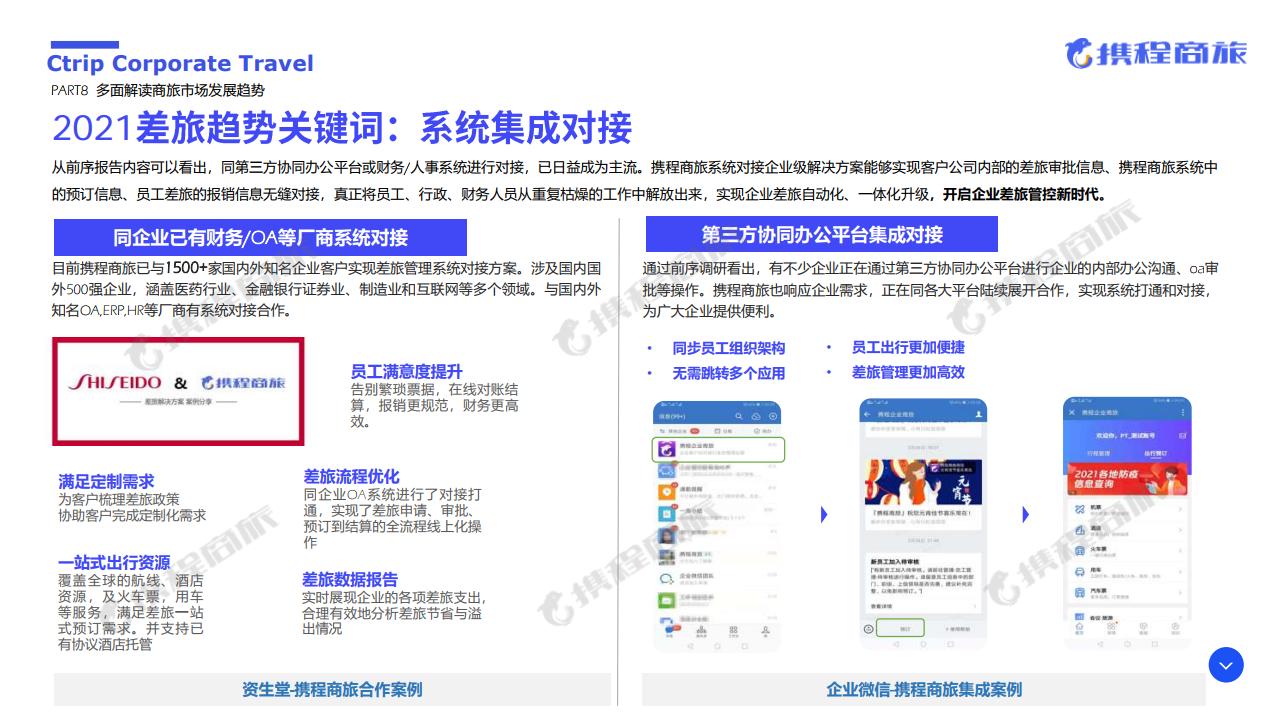Tap back arrow in 携程企业商旅 chat phone
1280x720 pixels.
pos(867,414)
